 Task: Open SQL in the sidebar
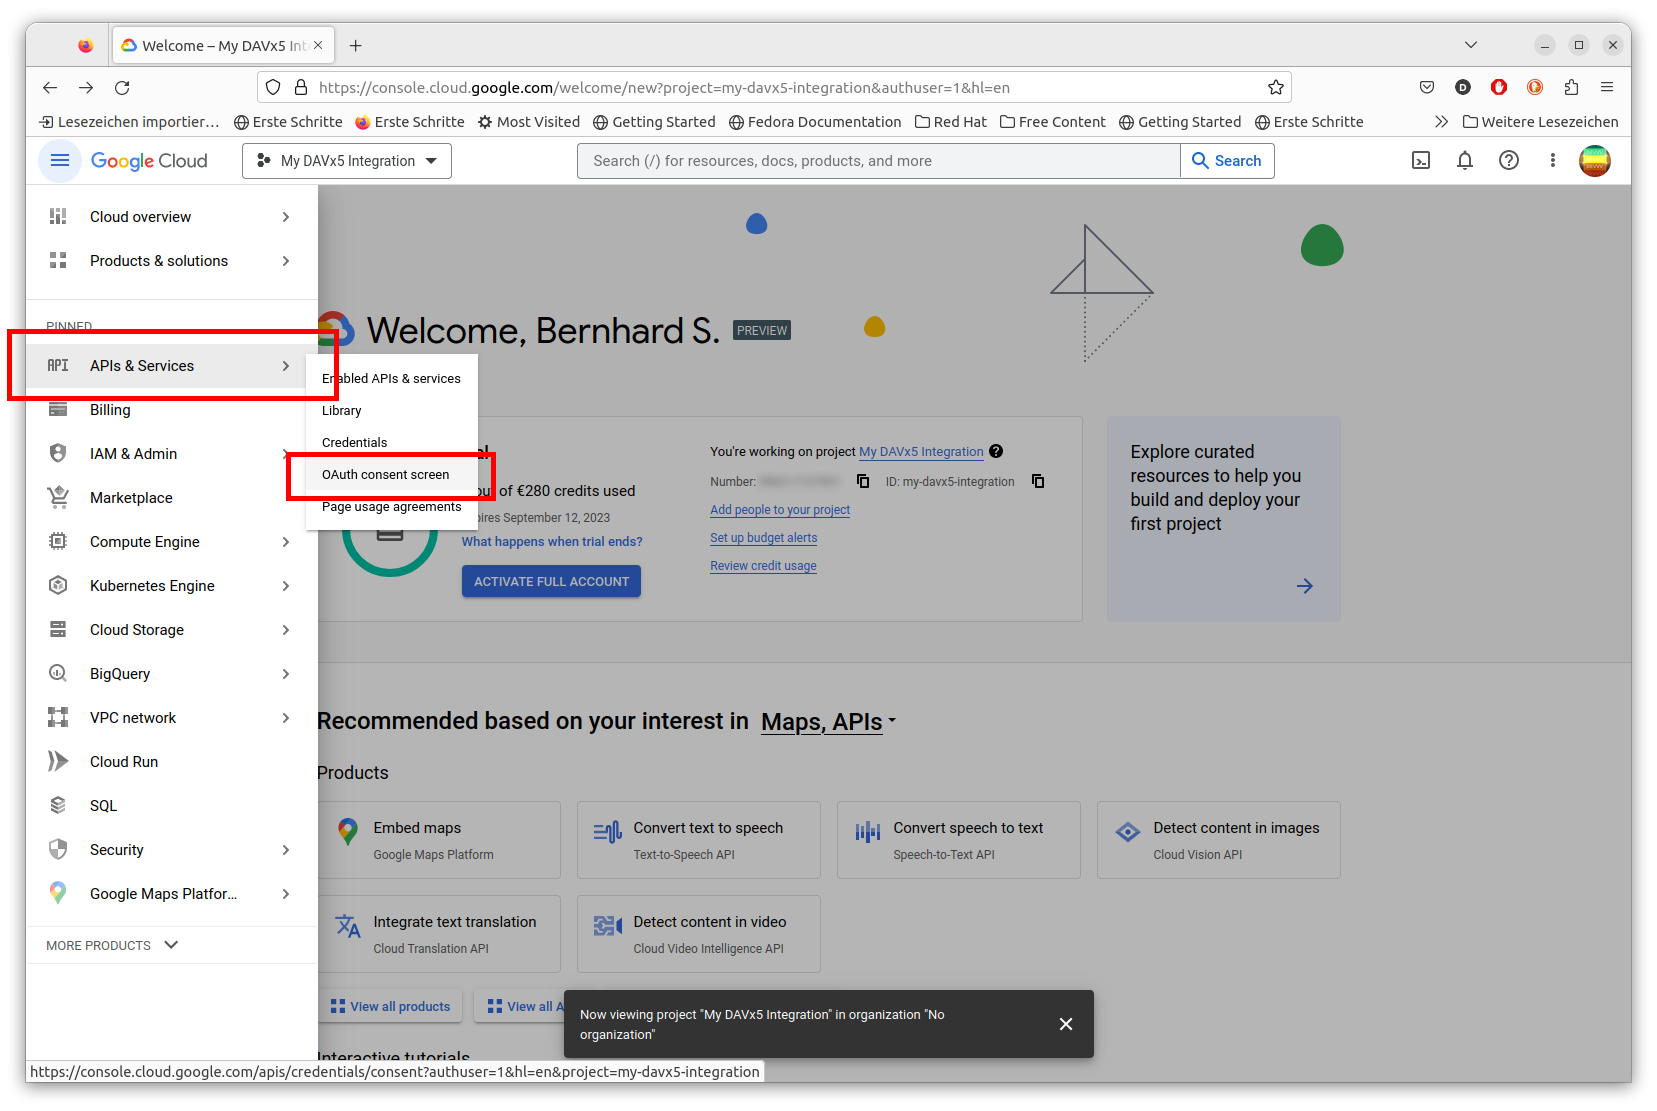(x=172, y=806)
